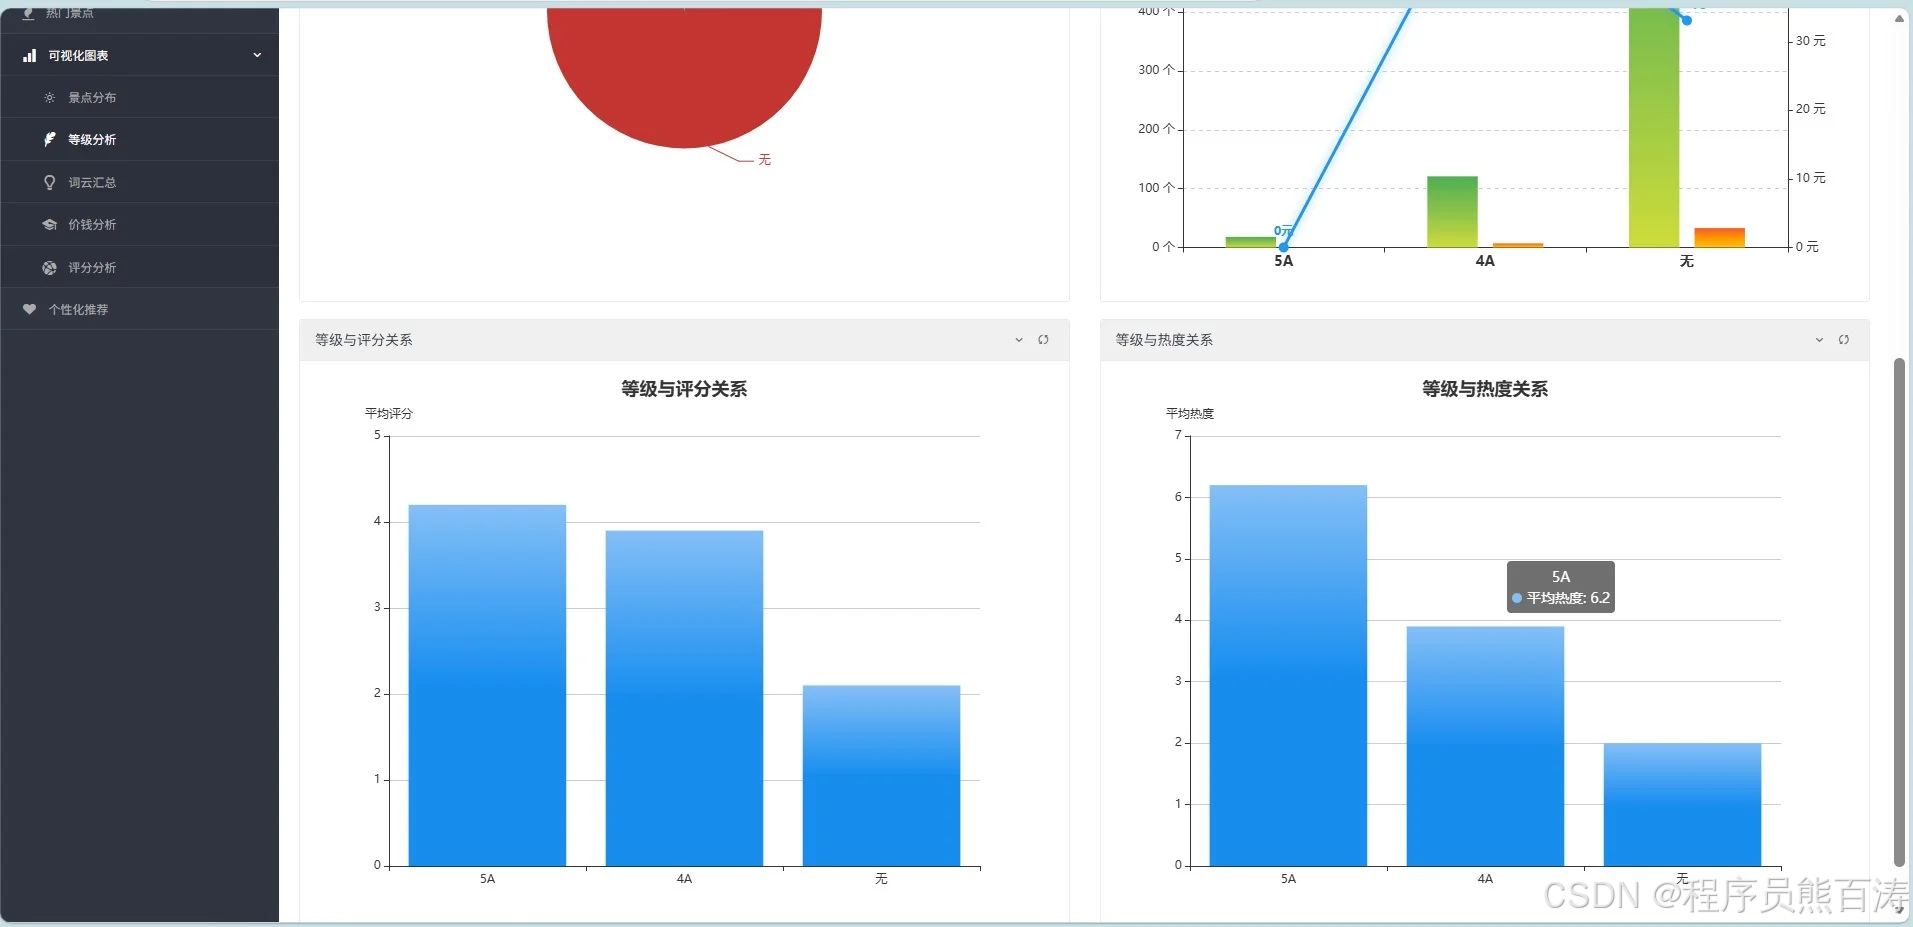Image resolution: width=1913 pixels, height=927 pixels.
Task: Click the 4A x-axis label in top chart
Action: pos(1485,261)
